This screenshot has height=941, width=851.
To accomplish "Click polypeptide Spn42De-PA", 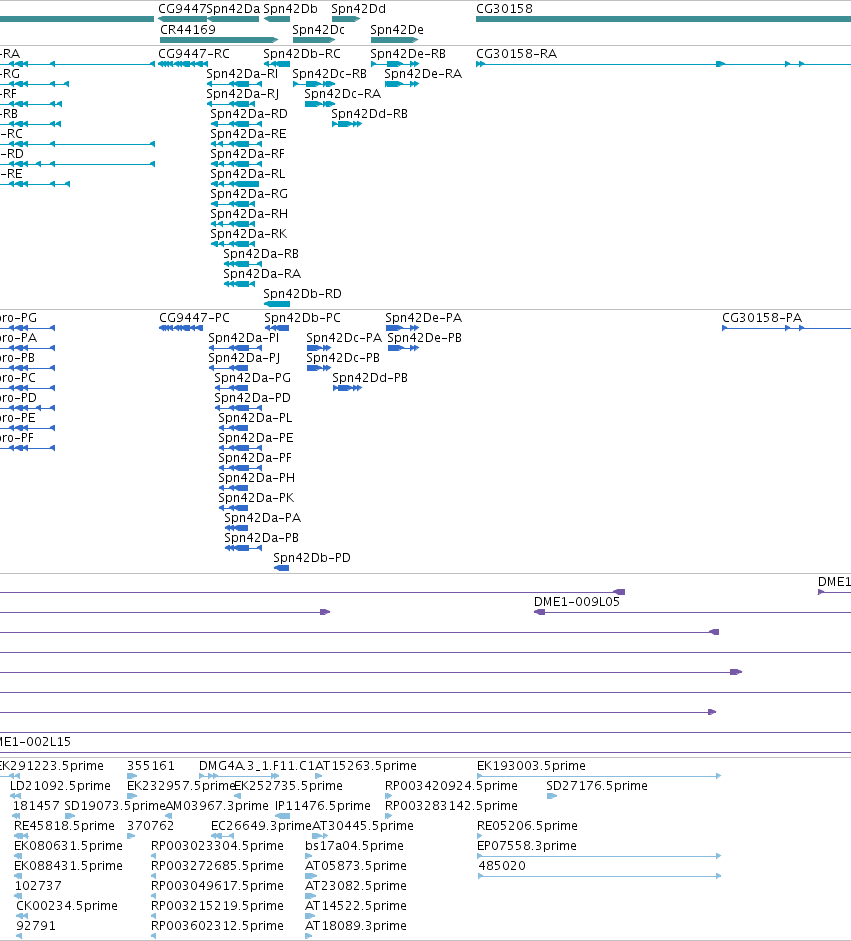I will (402, 328).
